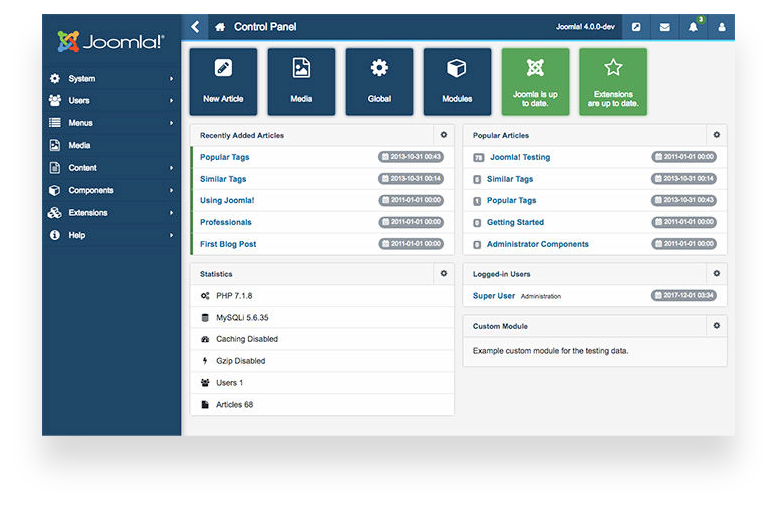
Task: Click the Joomla! 4.0.0-dev version label
Action: click(585, 27)
